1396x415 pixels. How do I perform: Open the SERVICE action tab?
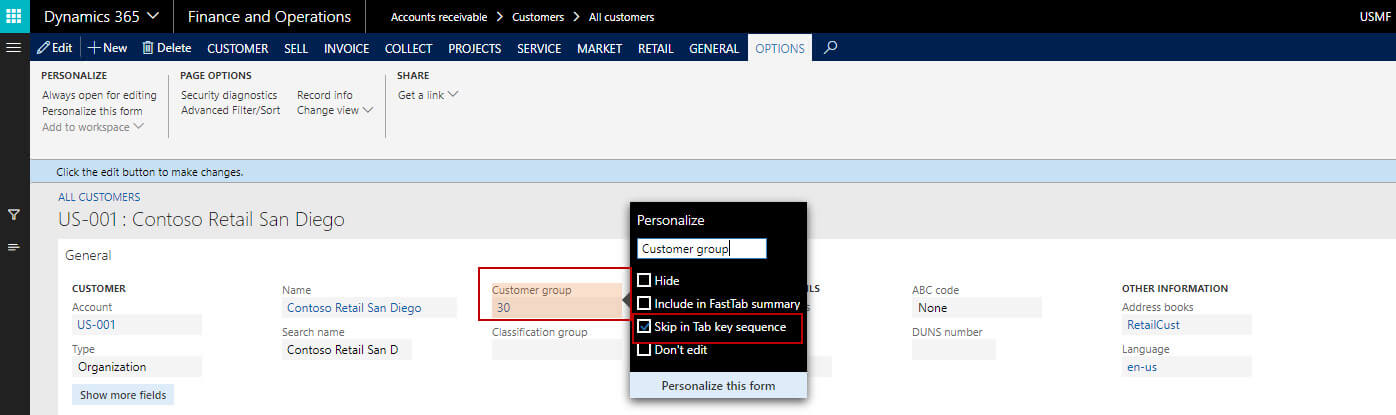tap(539, 48)
